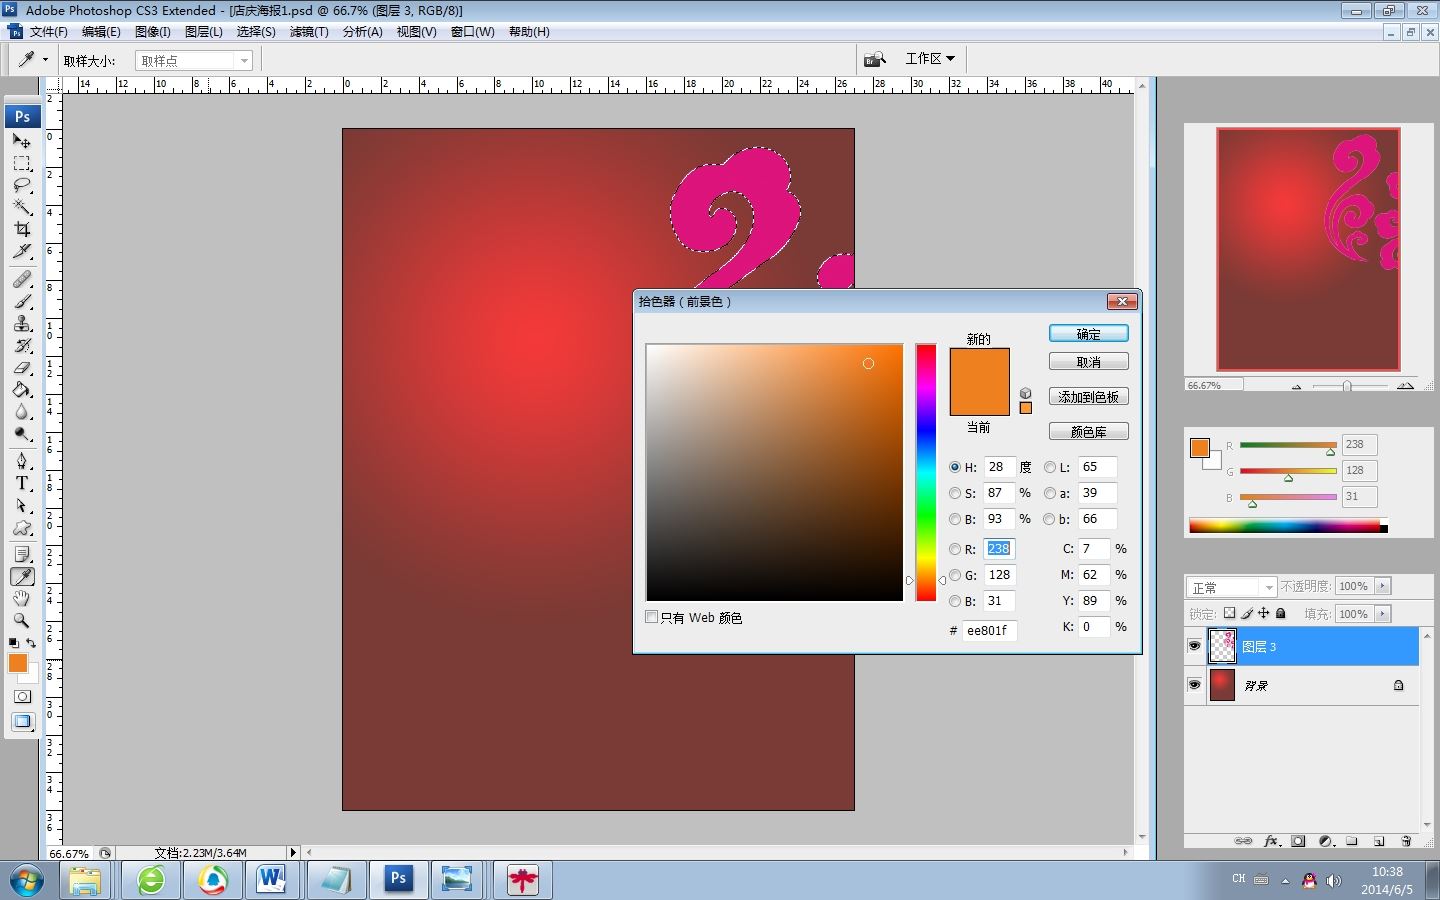The width and height of the screenshot is (1440, 900).
Task: Open the status bar info arrow
Action: [293, 853]
